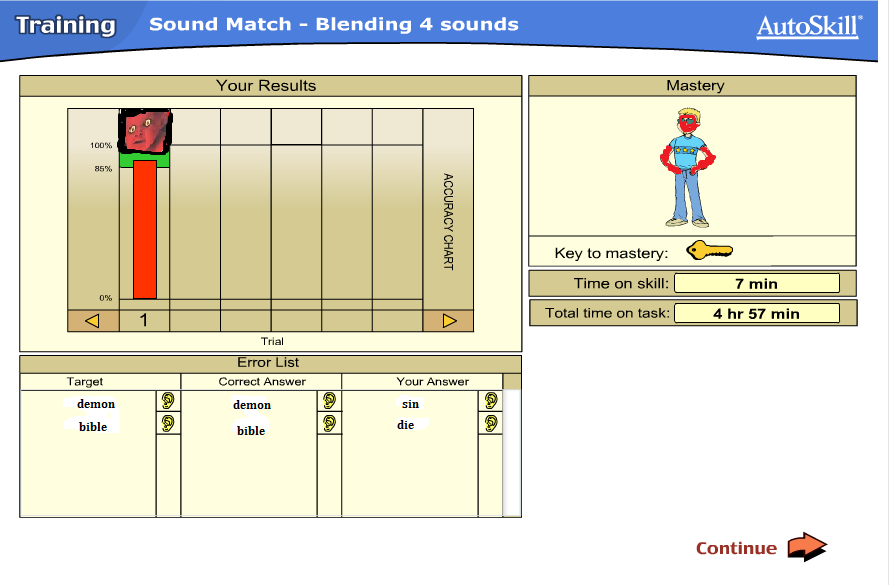Click the mastery character figure
This screenshot has height=585, width=890.
(688, 167)
